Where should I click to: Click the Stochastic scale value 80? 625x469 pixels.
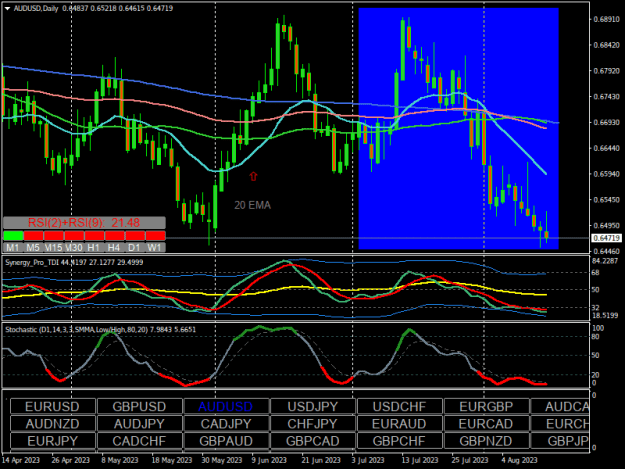tap(596, 337)
